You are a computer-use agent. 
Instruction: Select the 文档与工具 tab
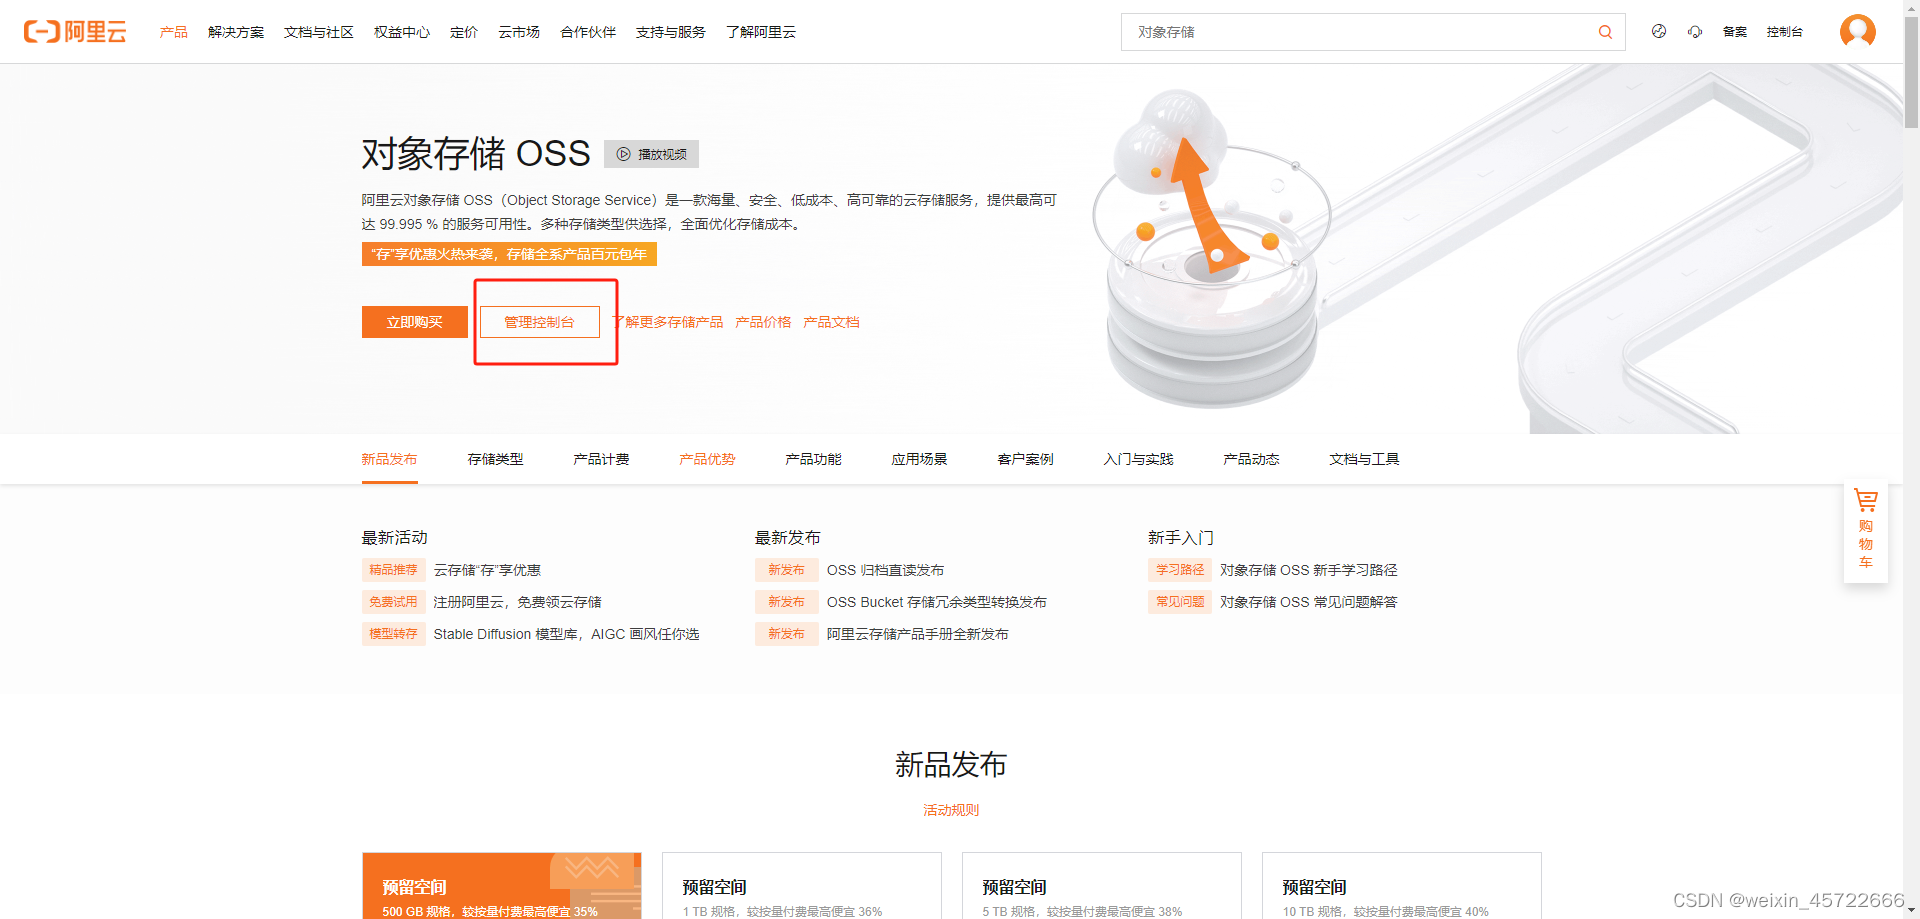point(1365,459)
